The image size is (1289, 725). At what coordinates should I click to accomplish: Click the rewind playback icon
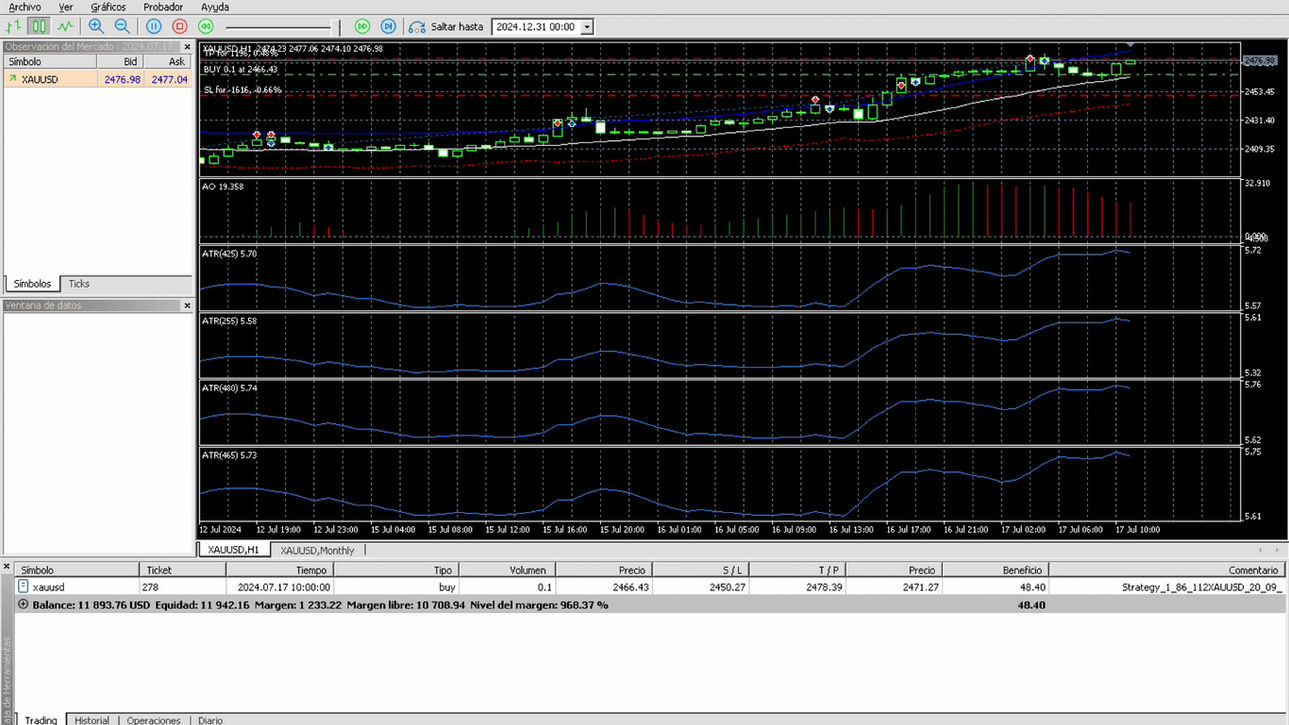pyautogui.click(x=204, y=26)
